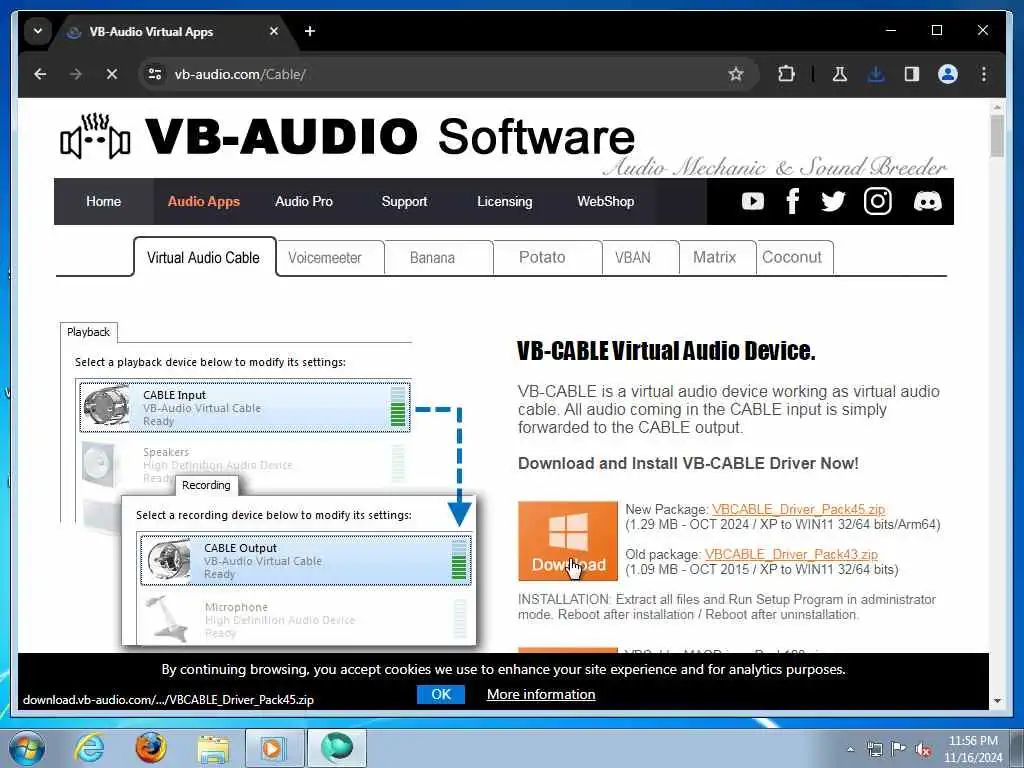Download VBCABLE_Driver_Pack45.zip link
Screen dimensions: 1024x768
pyautogui.click(x=798, y=509)
